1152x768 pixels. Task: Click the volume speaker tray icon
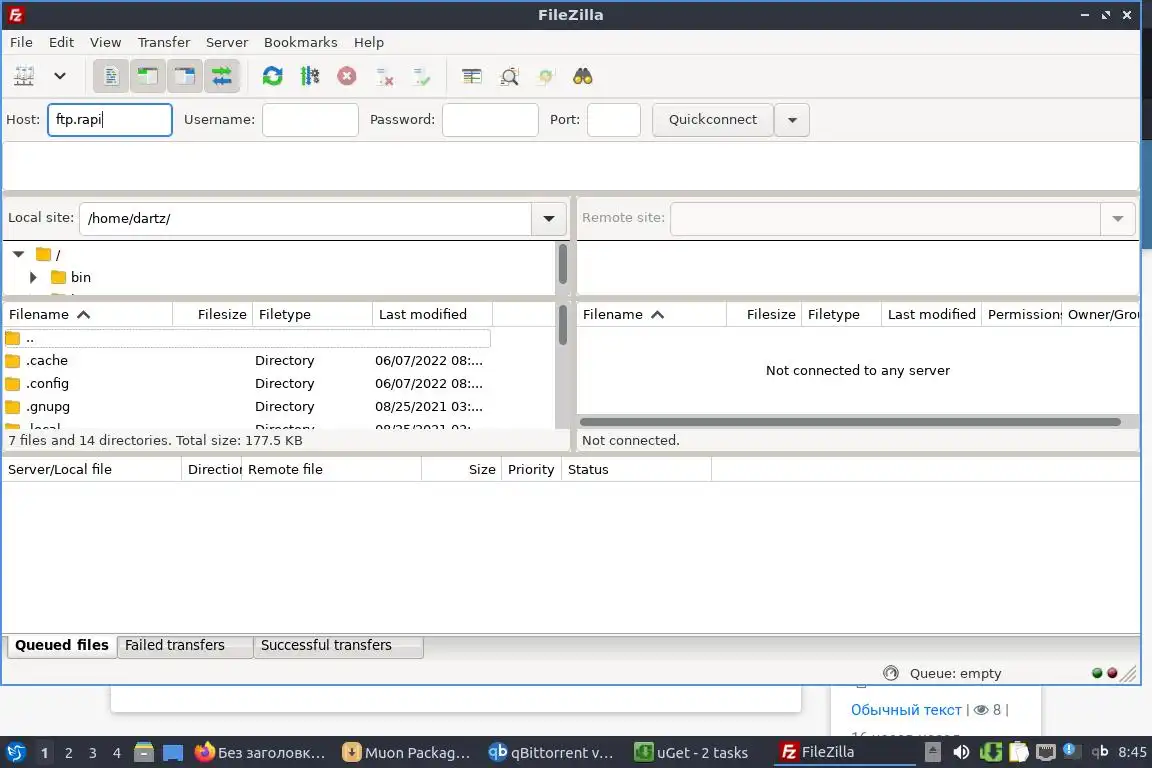[960, 752]
